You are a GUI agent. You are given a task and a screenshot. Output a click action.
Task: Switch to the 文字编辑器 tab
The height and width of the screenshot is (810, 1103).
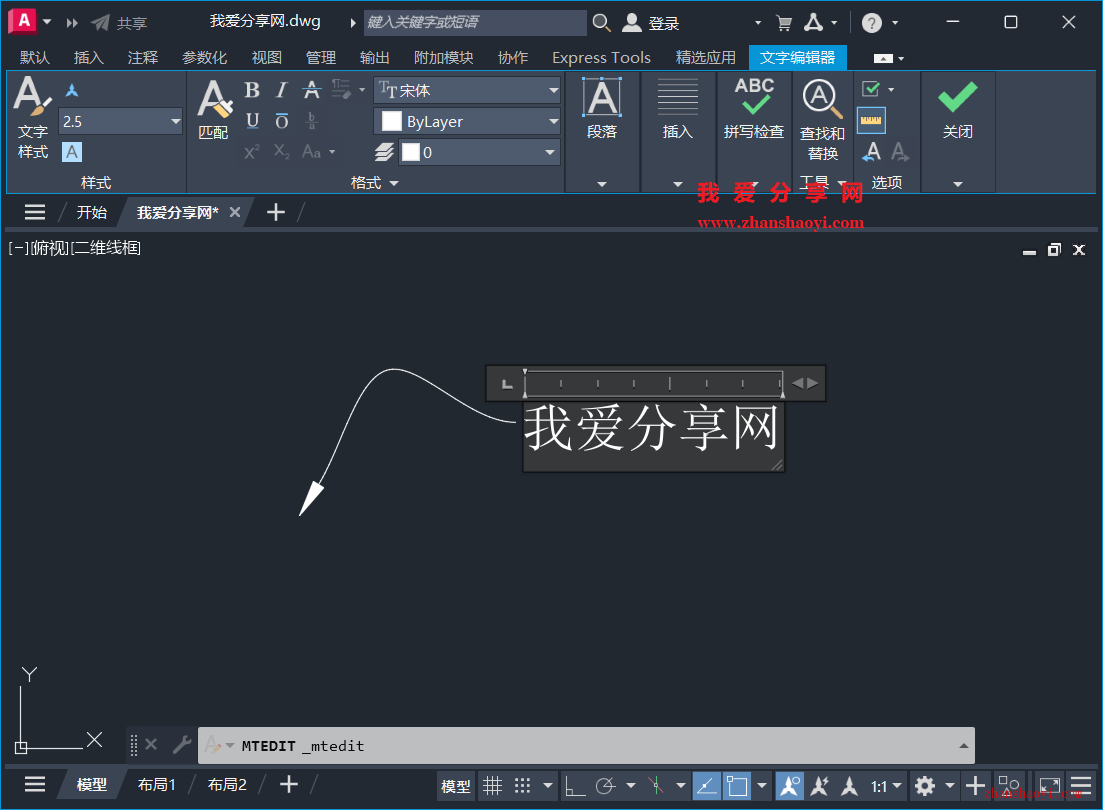click(798, 58)
